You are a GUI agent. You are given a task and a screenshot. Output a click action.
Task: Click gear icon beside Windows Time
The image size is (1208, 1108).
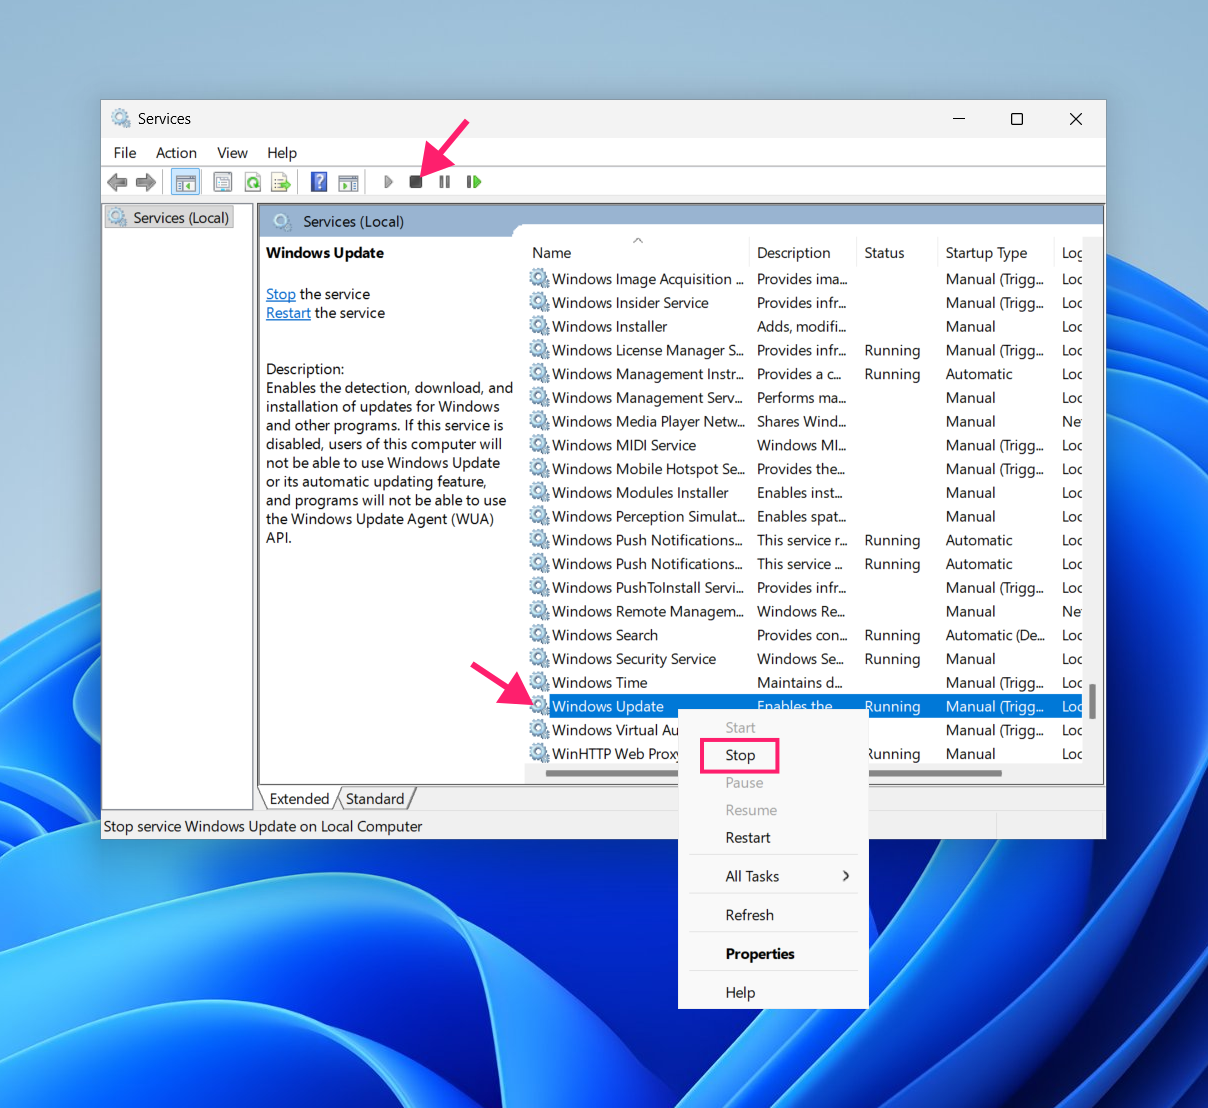539,682
